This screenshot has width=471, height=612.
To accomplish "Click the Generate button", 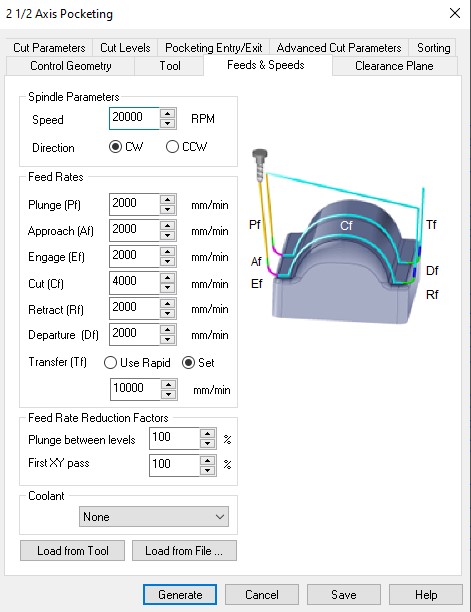I will tap(180, 594).
